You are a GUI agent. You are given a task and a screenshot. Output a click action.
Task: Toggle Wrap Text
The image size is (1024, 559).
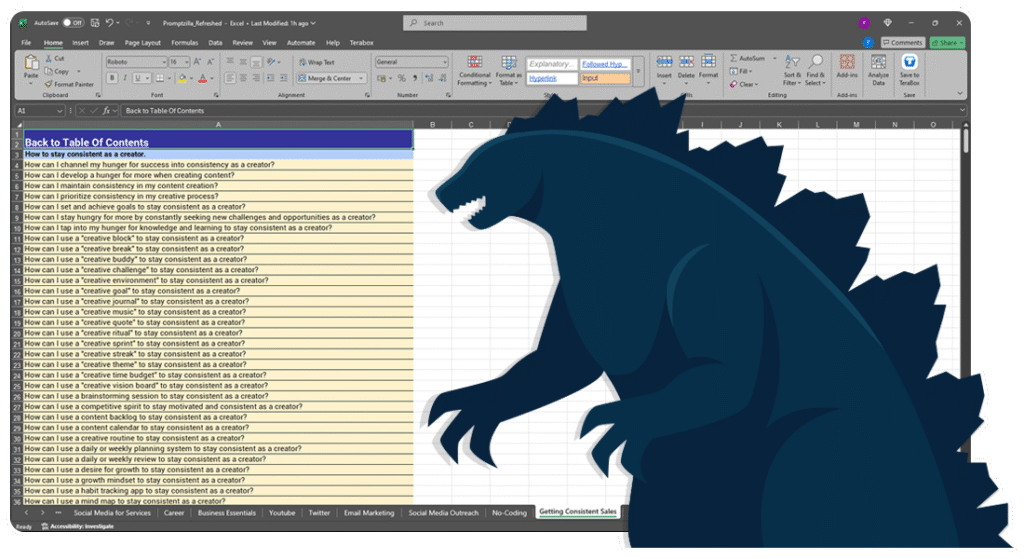(x=317, y=63)
